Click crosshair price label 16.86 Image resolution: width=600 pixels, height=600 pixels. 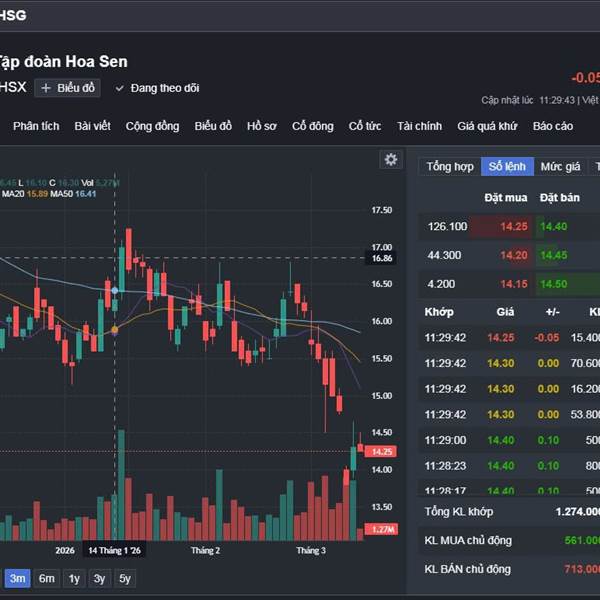pos(382,258)
